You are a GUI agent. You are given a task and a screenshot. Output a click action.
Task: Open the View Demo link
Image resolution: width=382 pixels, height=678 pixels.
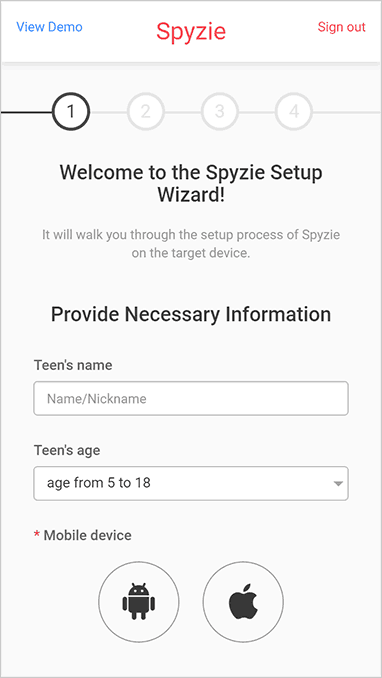[x=49, y=27]
